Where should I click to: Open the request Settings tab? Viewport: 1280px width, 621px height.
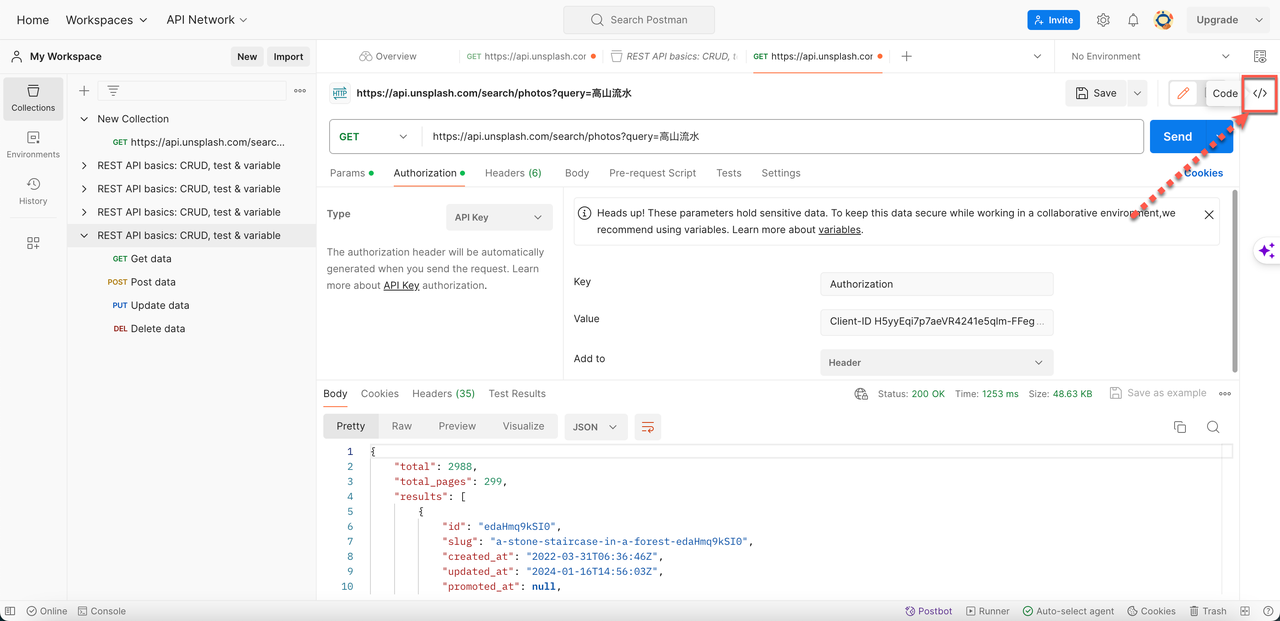click(x=781, y=173)
